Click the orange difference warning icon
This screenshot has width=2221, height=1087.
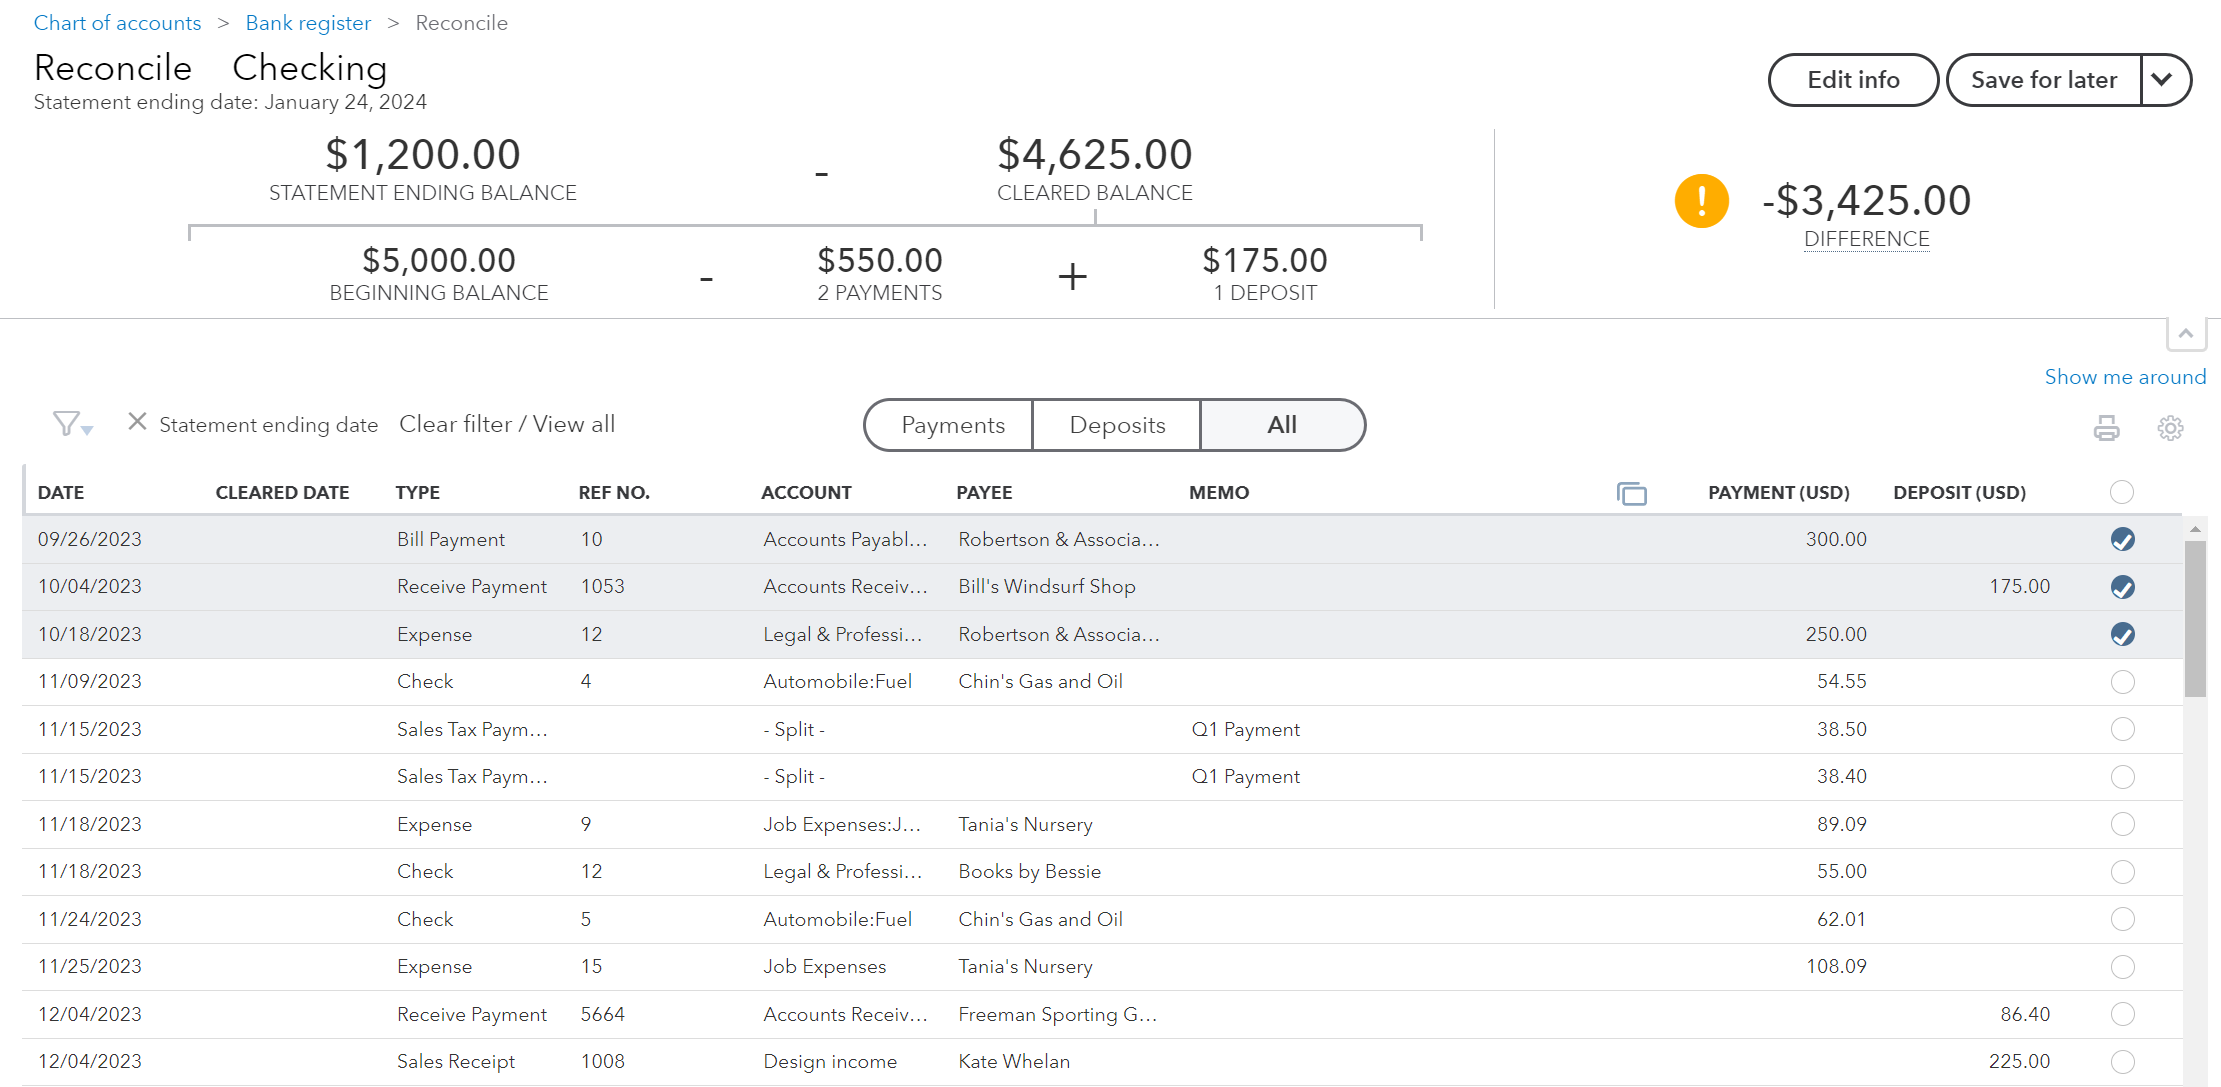(1701, 200)
